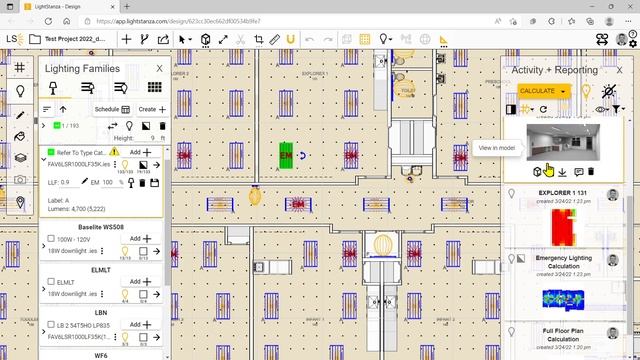Switch to the grid array tab
Viewport: 640px width, 360px height.
click(x=154, y=87)
